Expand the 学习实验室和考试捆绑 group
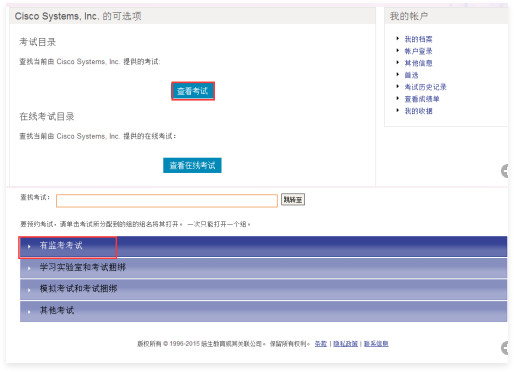 [x=263, y=268]
